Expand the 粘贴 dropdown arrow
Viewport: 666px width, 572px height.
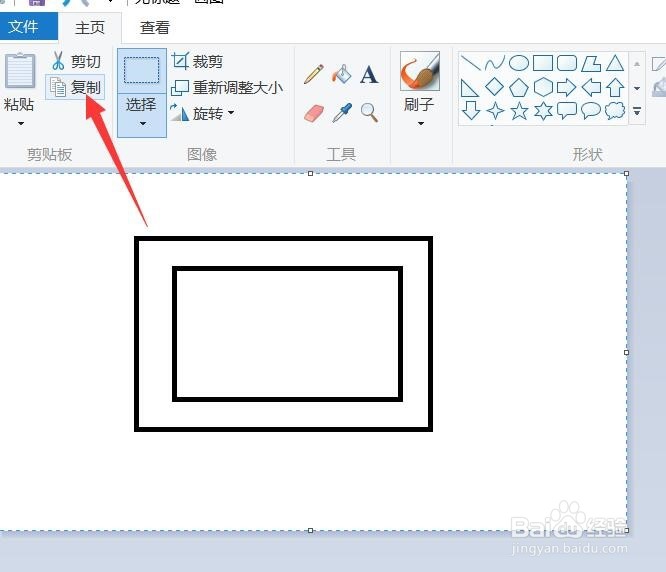click(x=20, y=124)
